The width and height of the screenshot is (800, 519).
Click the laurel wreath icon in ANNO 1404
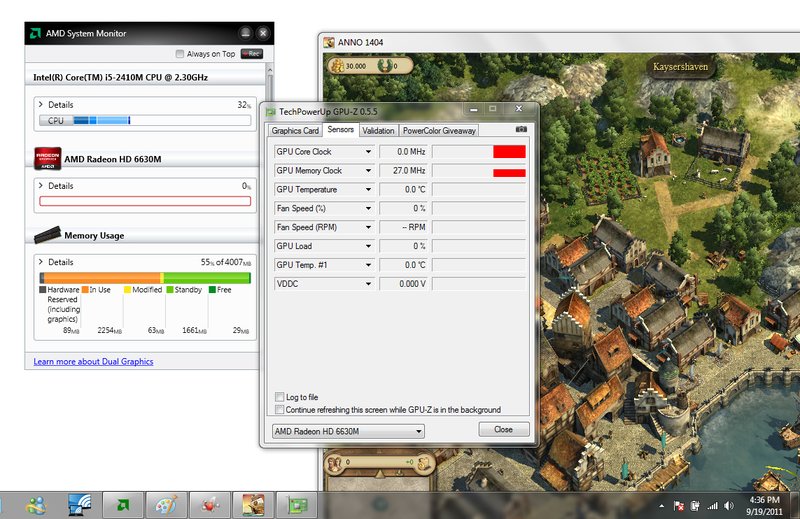point(384,65)
